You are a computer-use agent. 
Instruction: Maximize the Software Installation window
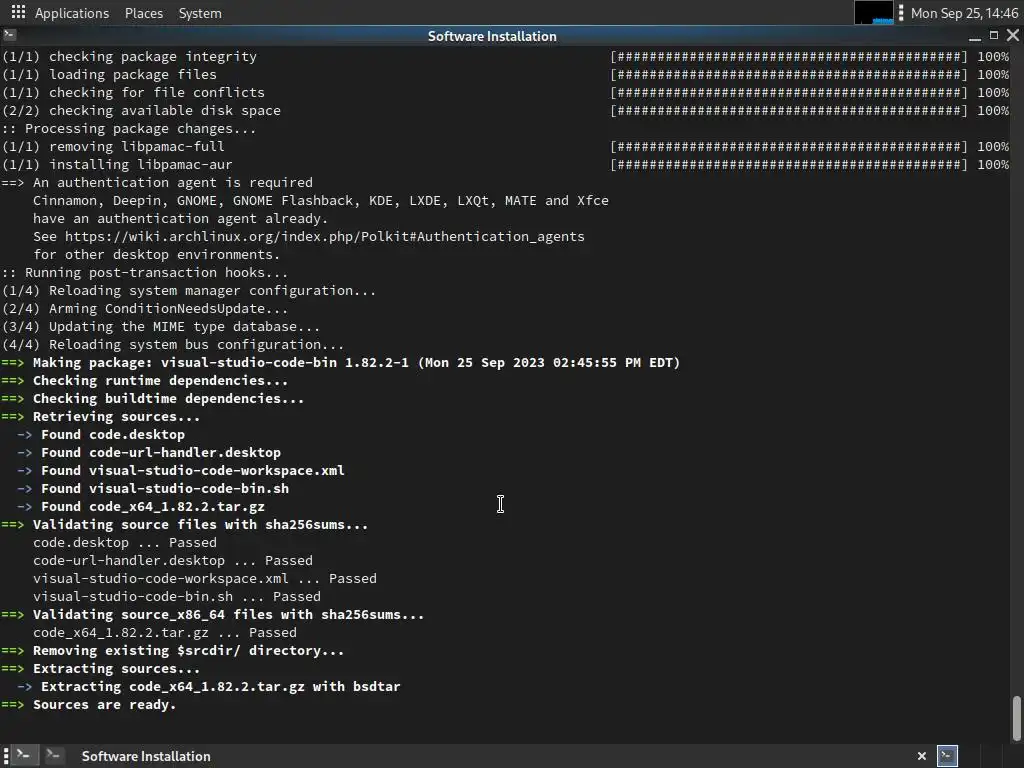(x=994, y=35)
